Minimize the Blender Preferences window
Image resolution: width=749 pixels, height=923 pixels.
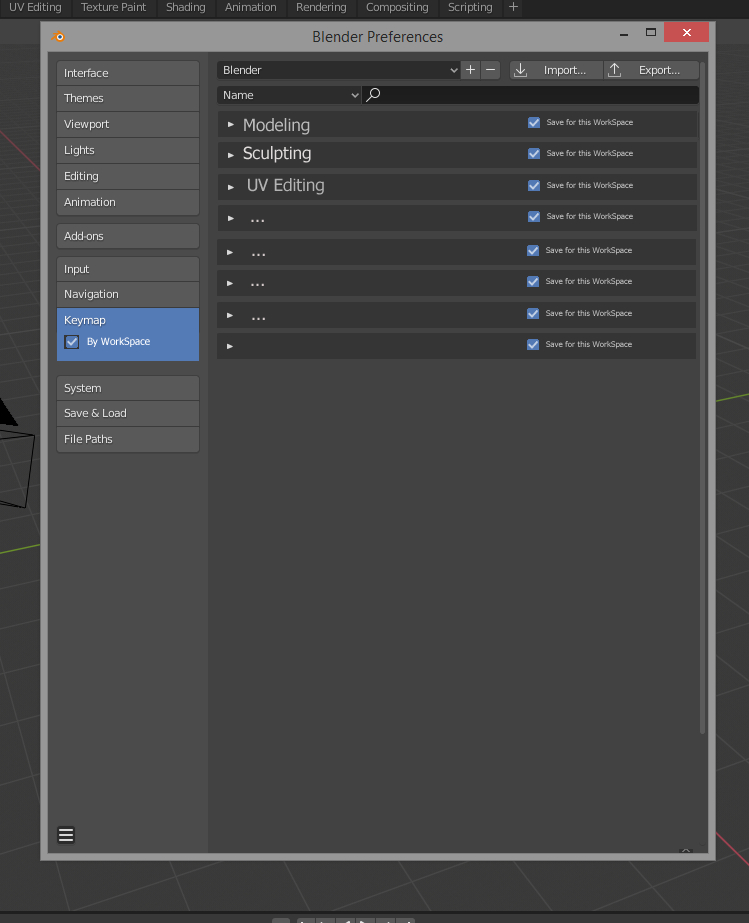[624, 34]
